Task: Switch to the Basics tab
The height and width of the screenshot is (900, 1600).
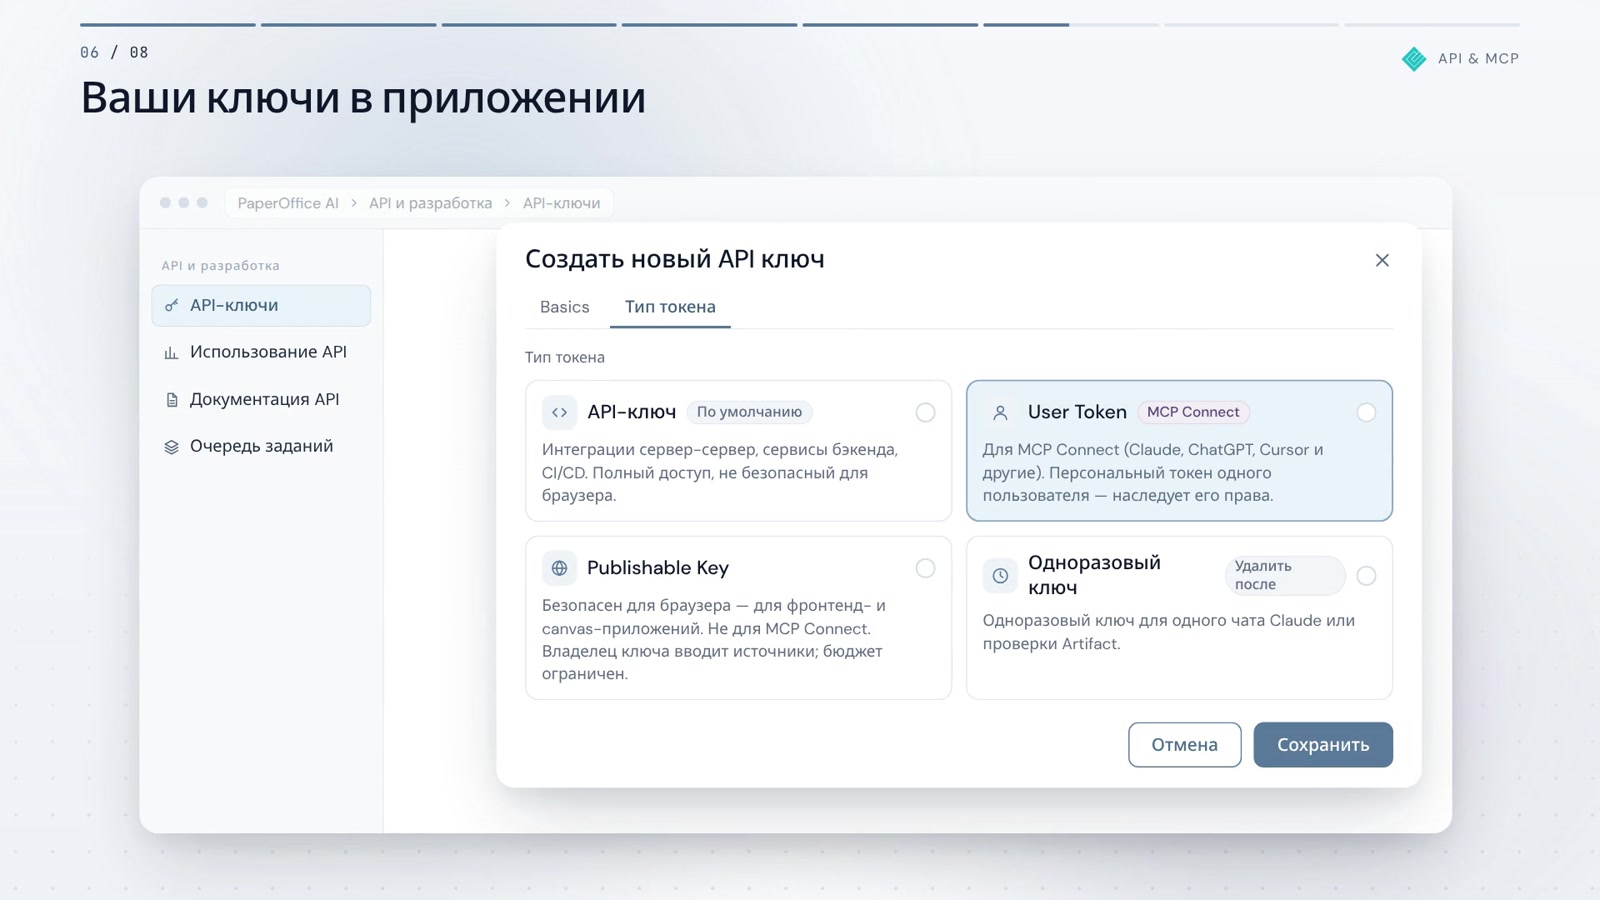Action: pyautogui.click(x=564, y=307)
